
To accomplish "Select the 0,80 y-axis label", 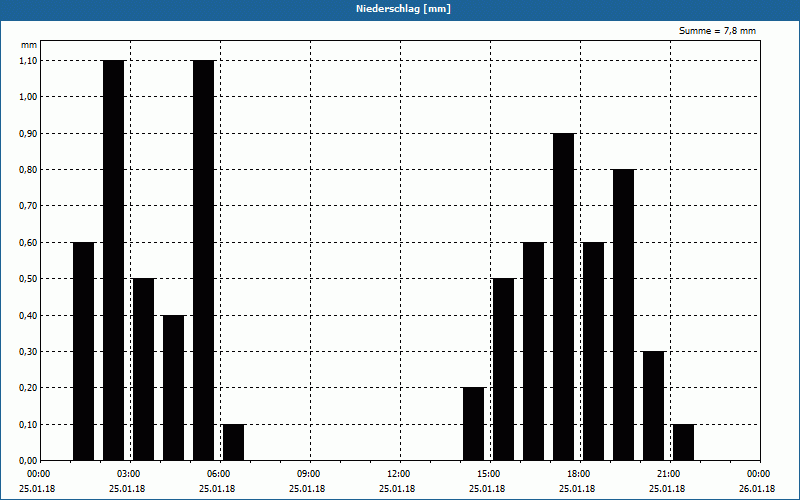I will tap(29, 170).
